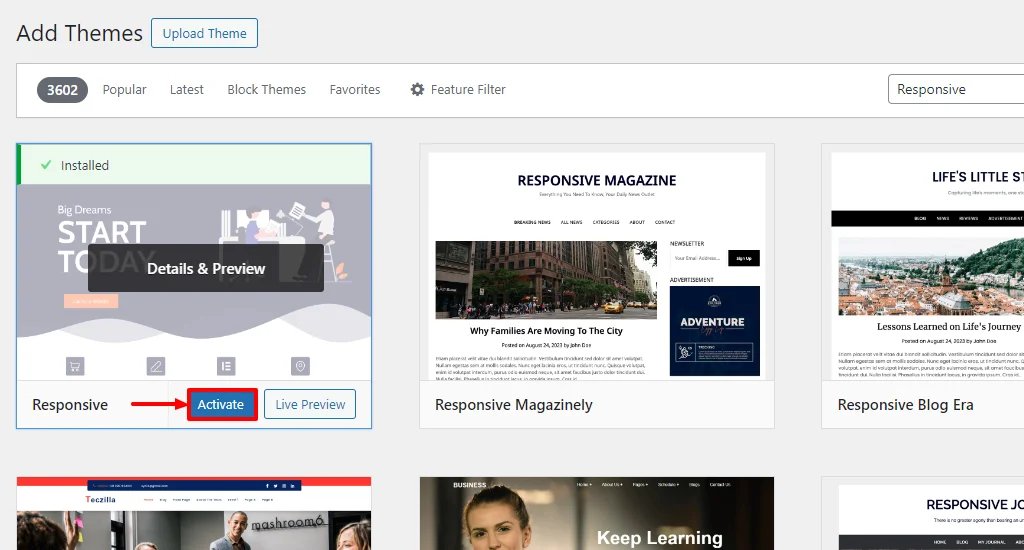Click the shopping cart icon in Responsive preview
The width and height of the screenshot is (1024, 550).
pos(75,366)
